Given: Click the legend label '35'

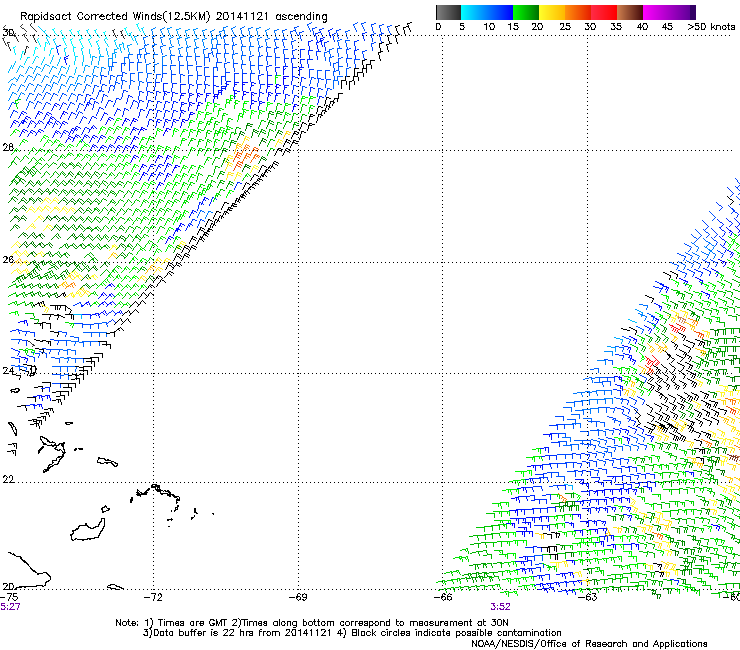Looking at the screenshot, I should pos(616,27).
